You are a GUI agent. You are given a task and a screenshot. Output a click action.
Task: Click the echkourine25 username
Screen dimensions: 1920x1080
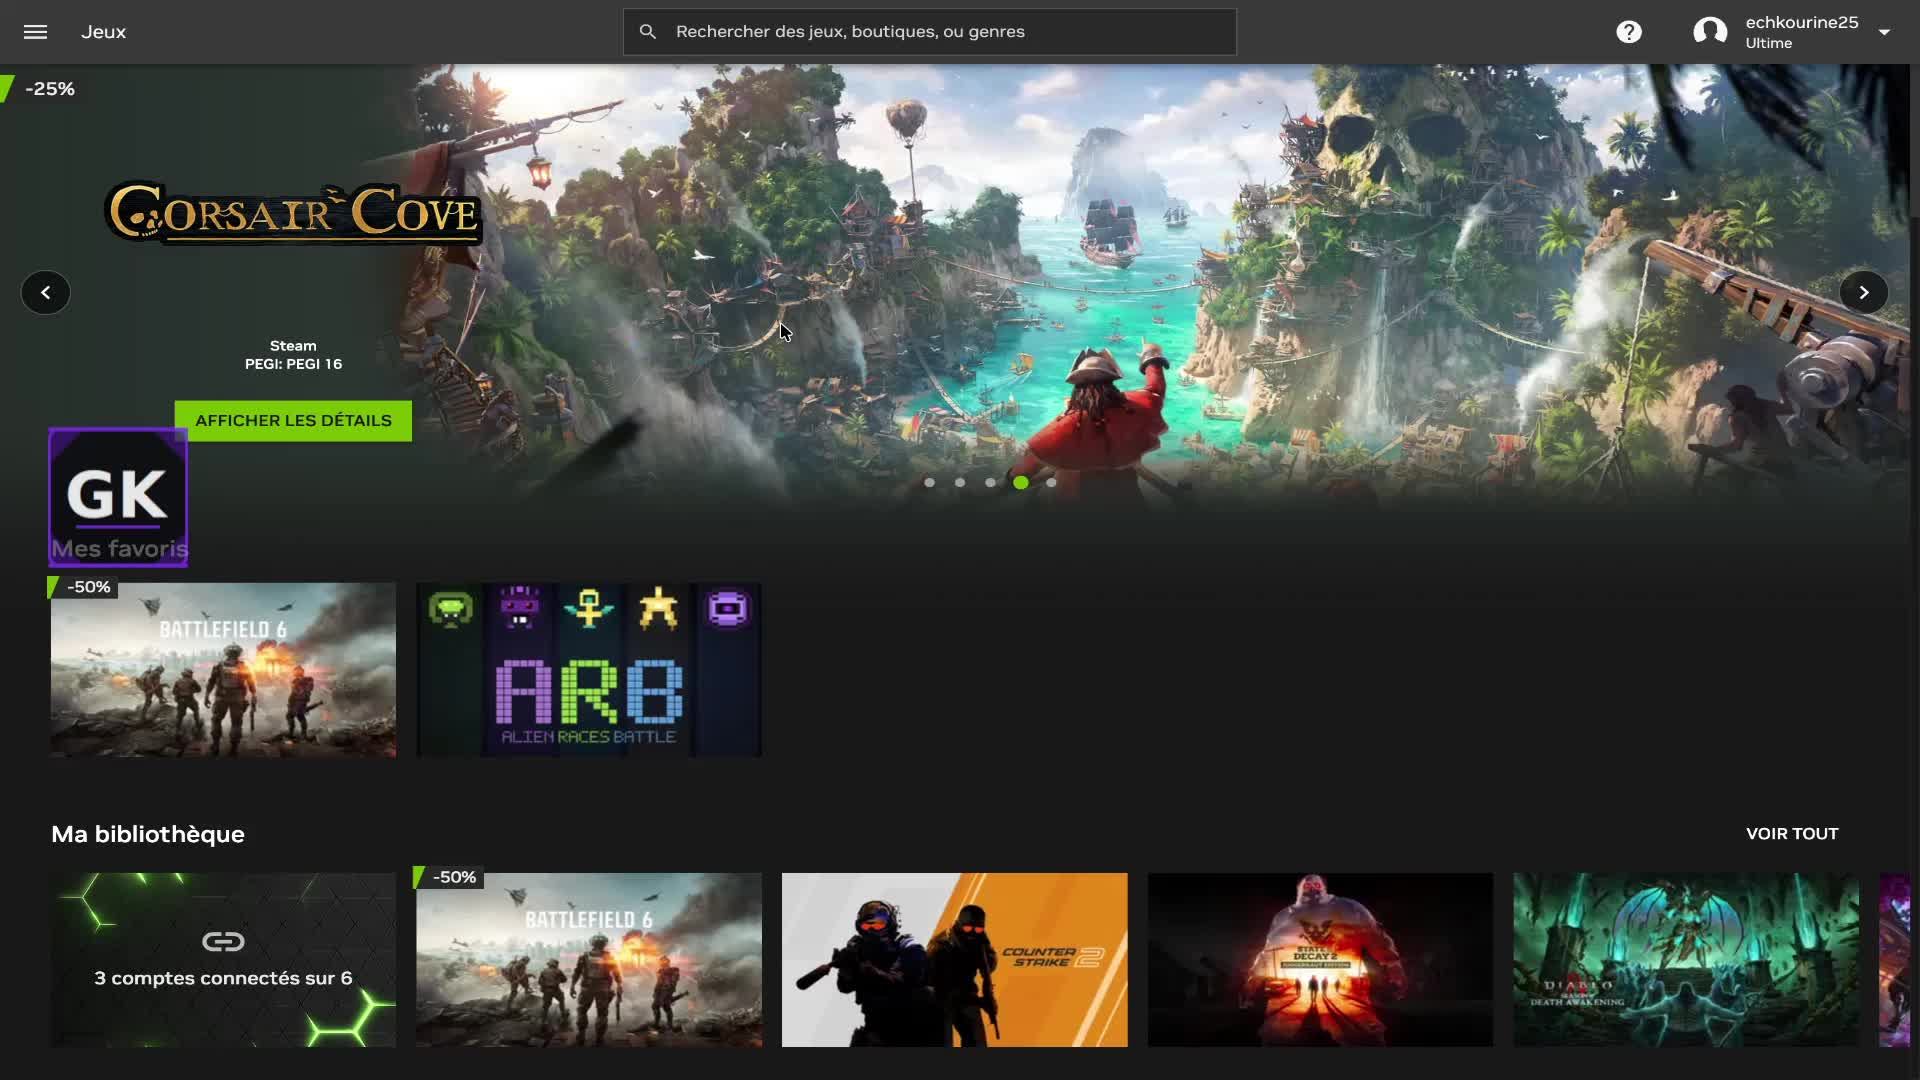click(1802, 22)
